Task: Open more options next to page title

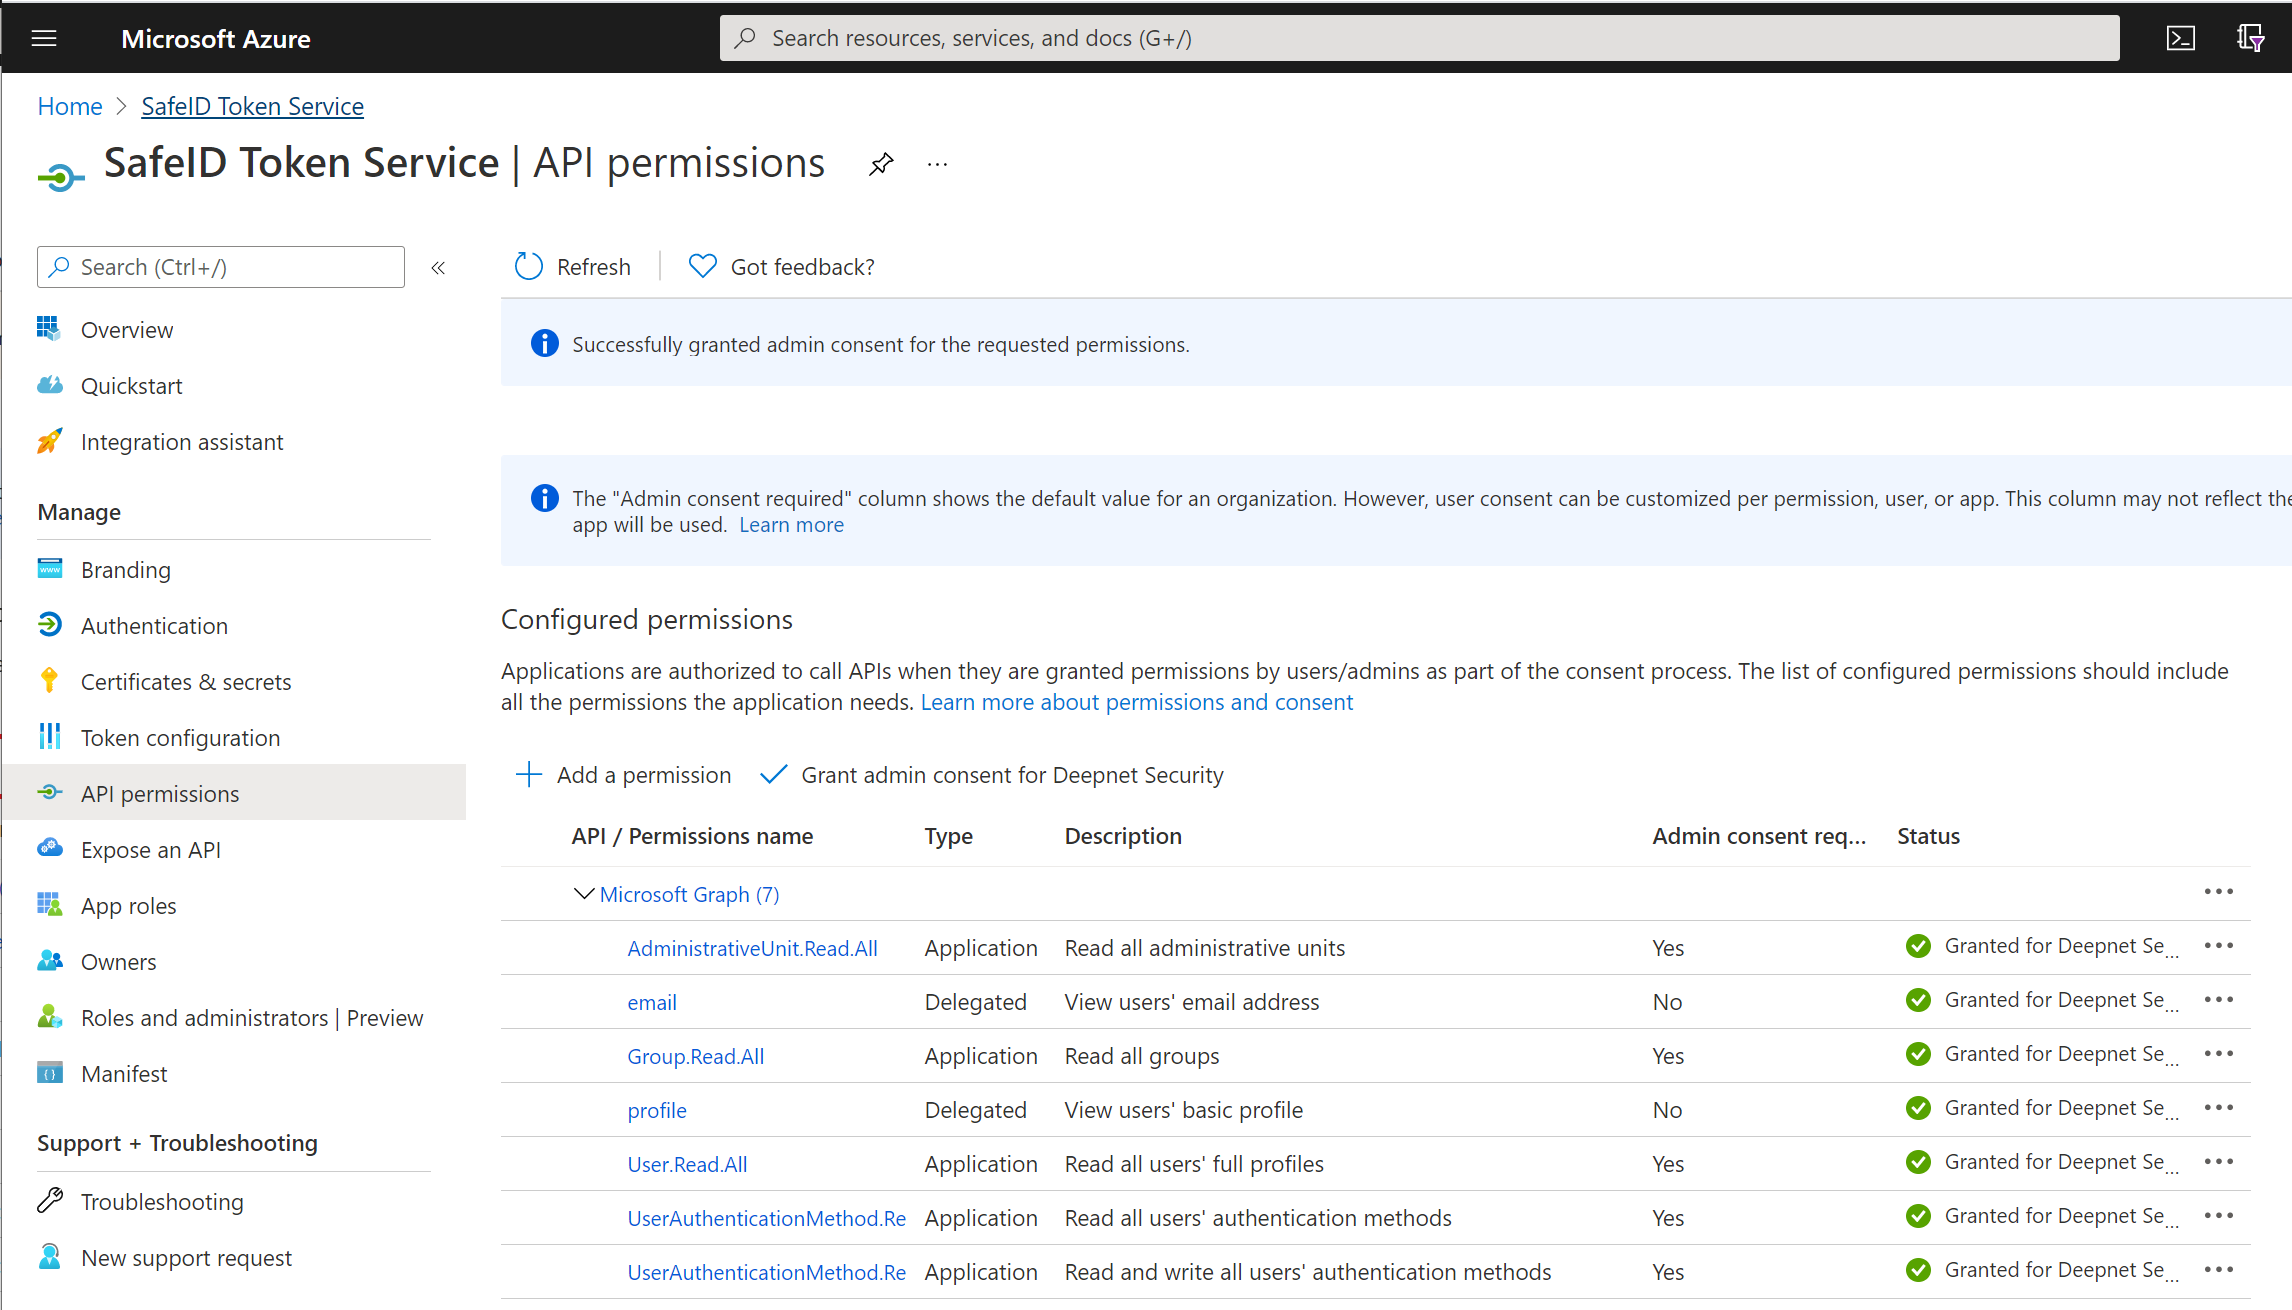Action: point(937,164)
